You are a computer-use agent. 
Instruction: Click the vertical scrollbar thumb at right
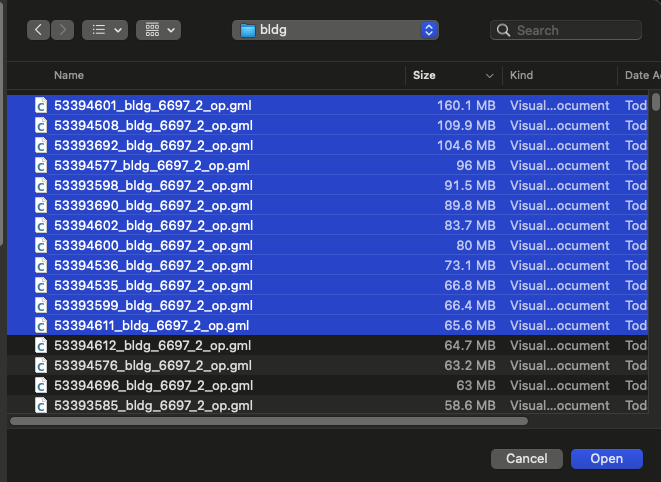[x=656, y=101]
